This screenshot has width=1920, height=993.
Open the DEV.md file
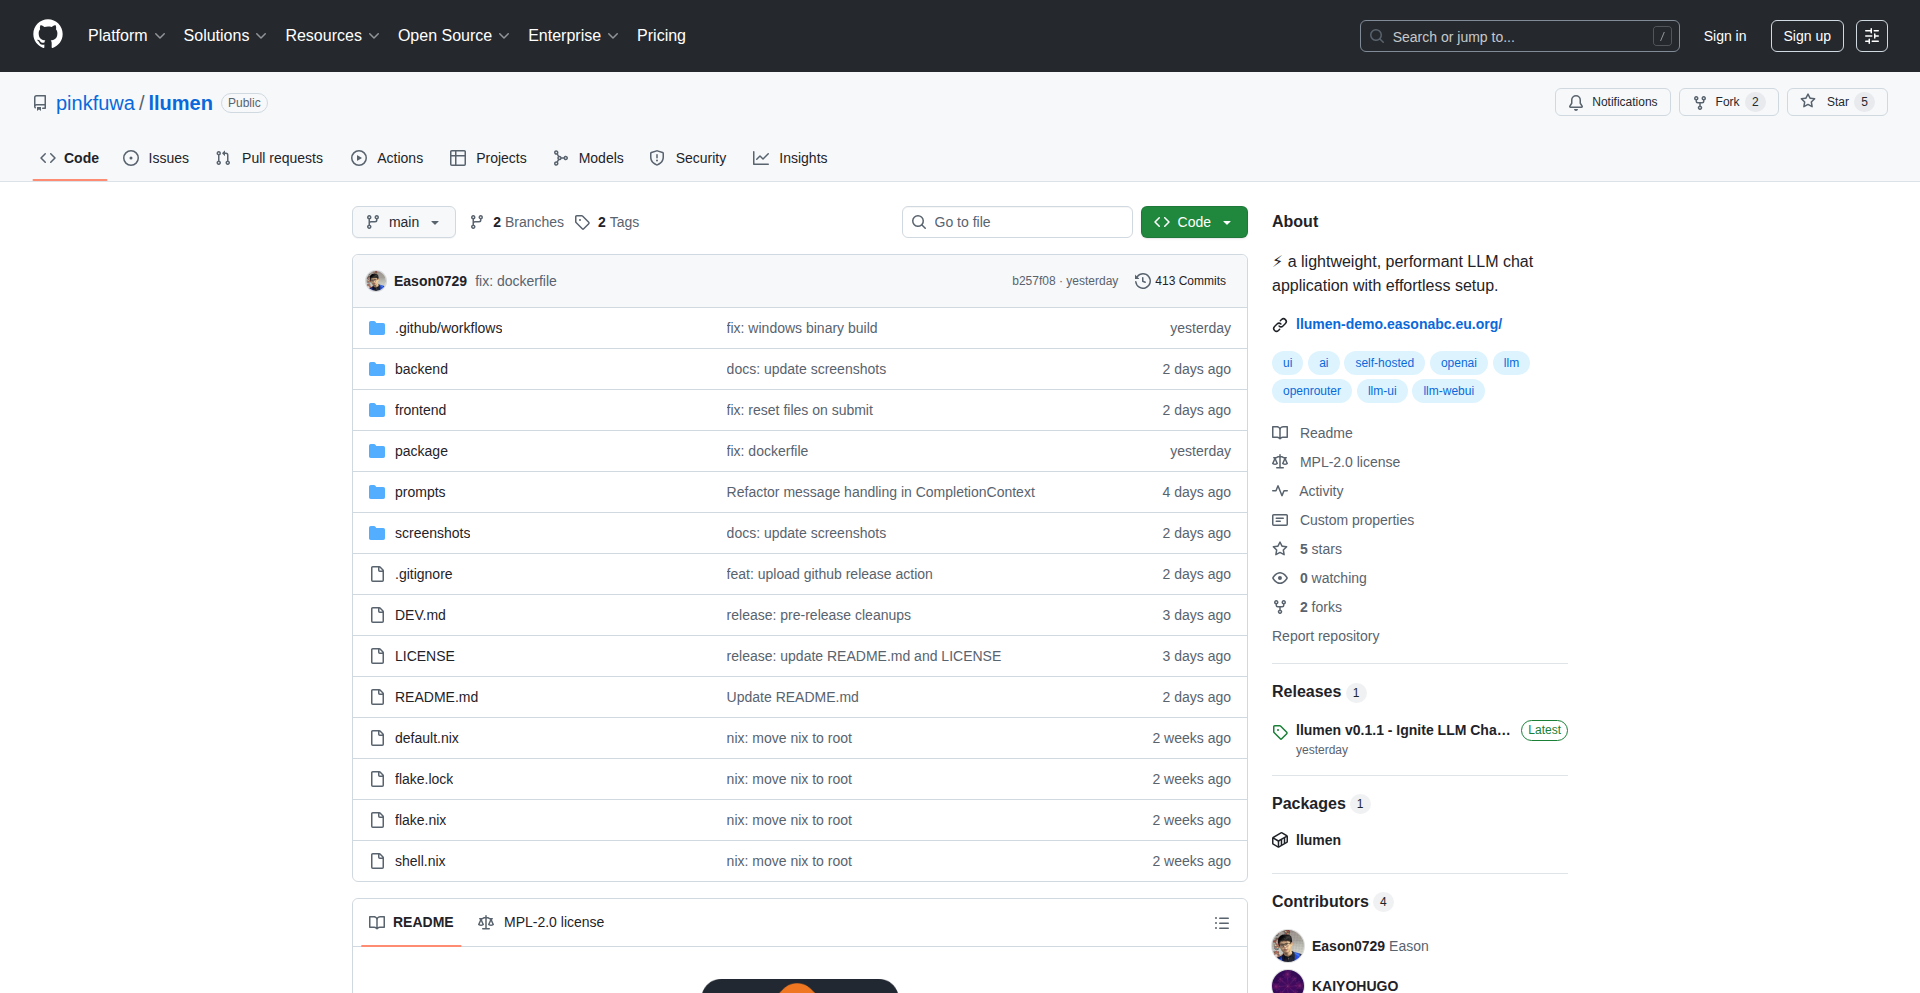pos(420,615)
